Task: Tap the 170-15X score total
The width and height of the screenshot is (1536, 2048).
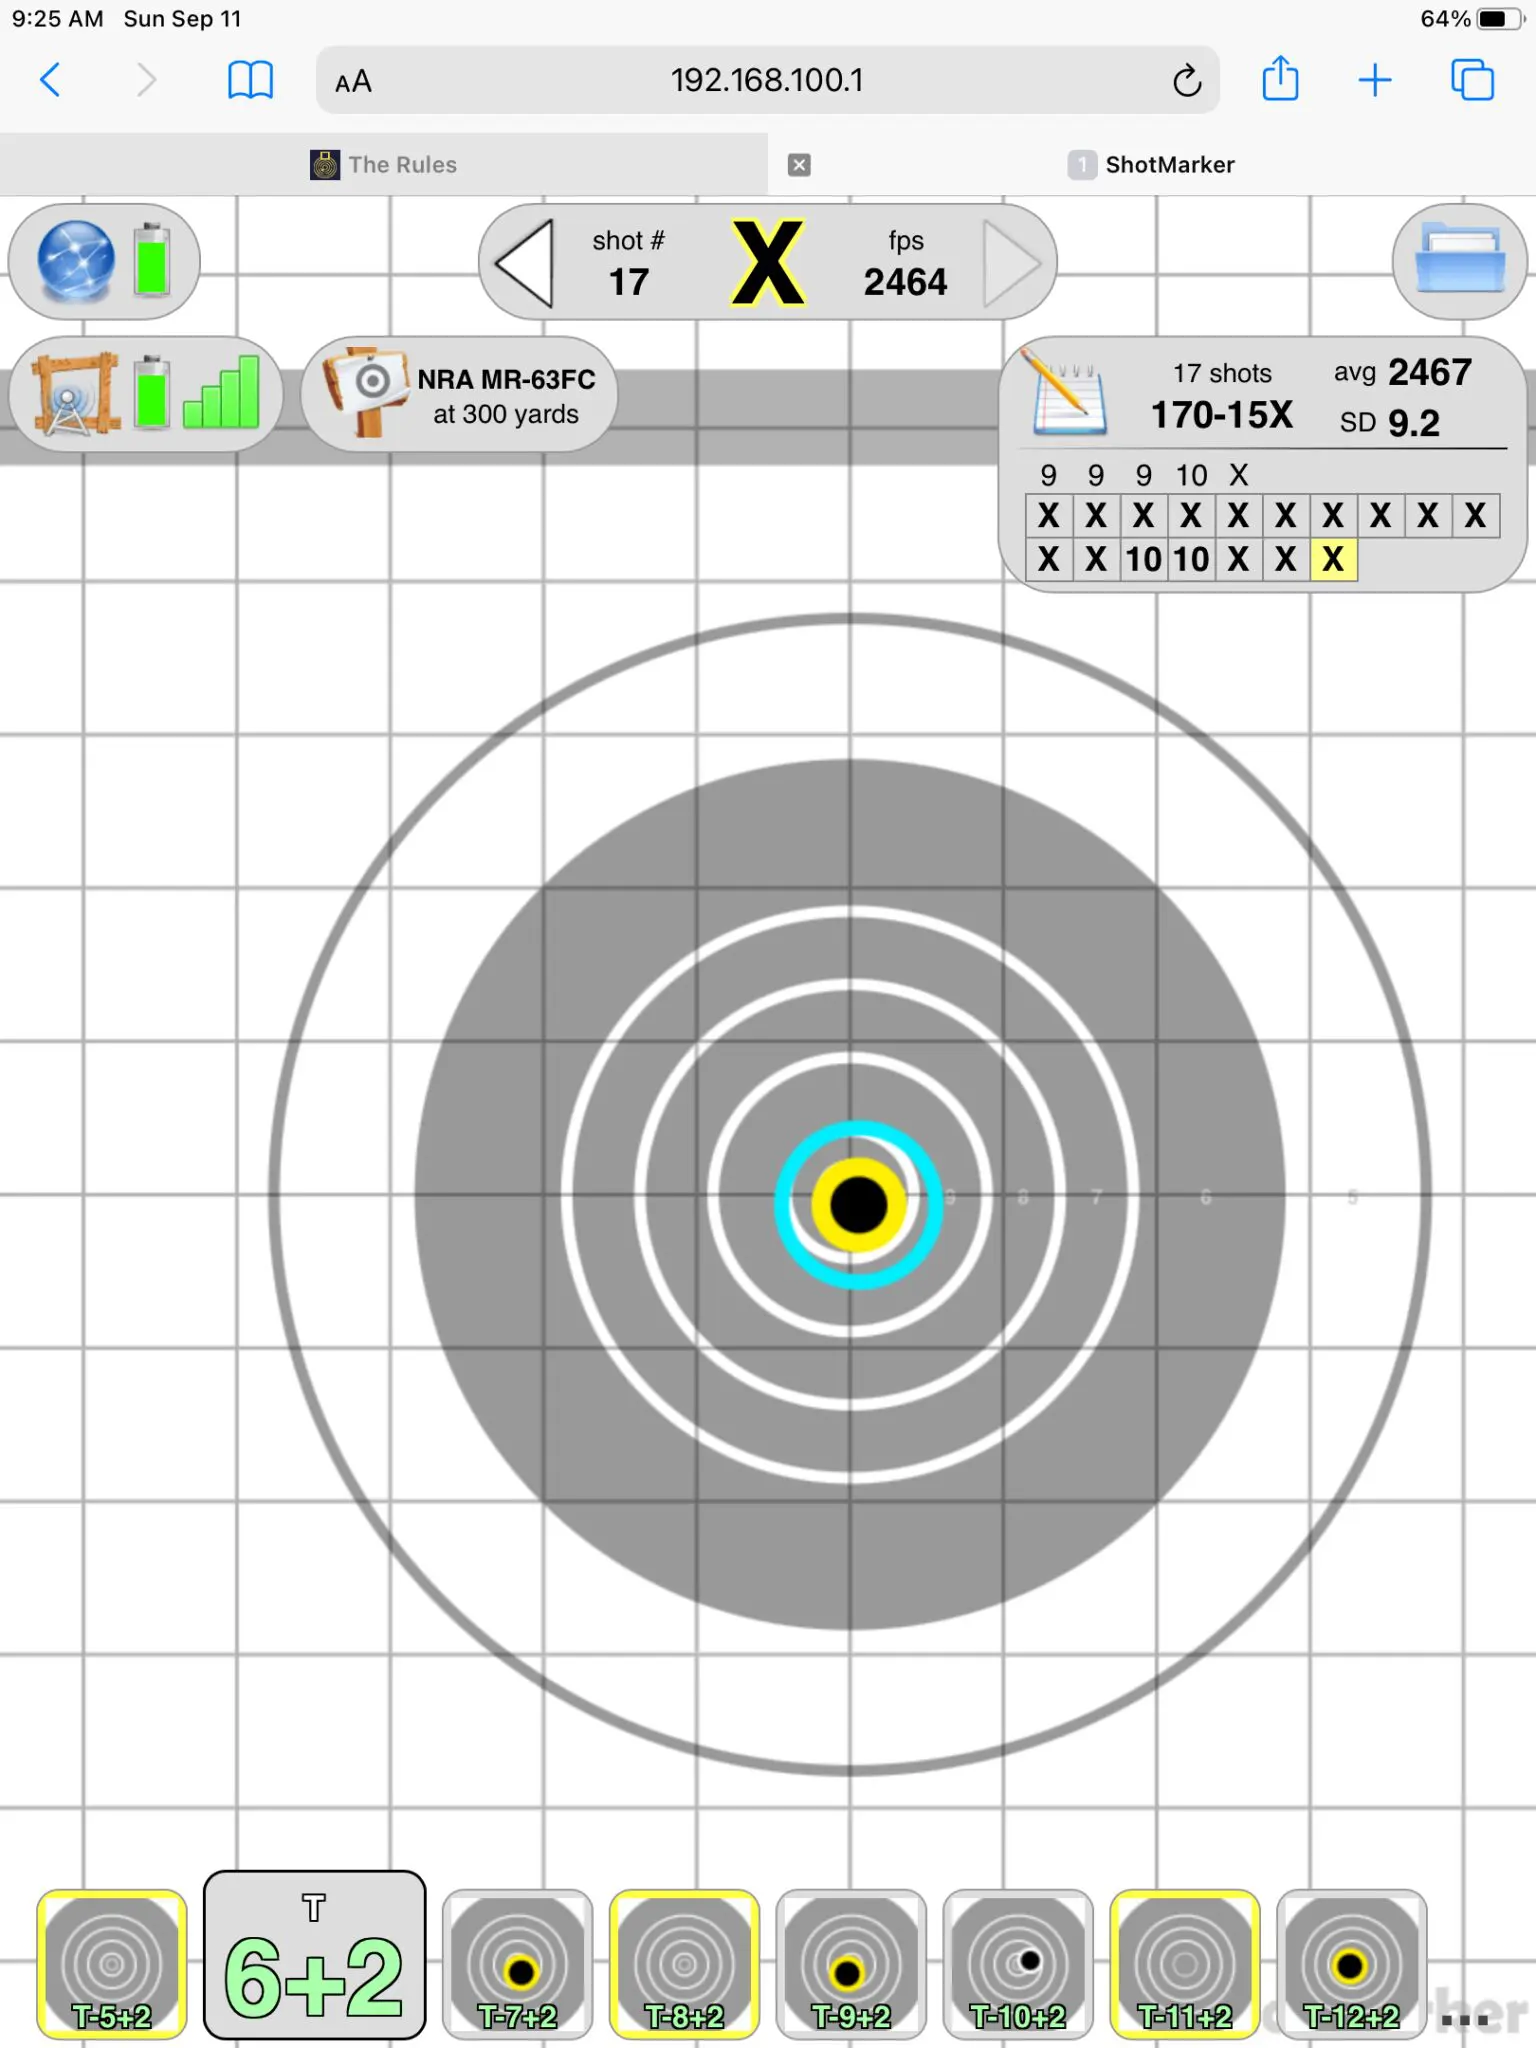Action: pos(1222,414)
